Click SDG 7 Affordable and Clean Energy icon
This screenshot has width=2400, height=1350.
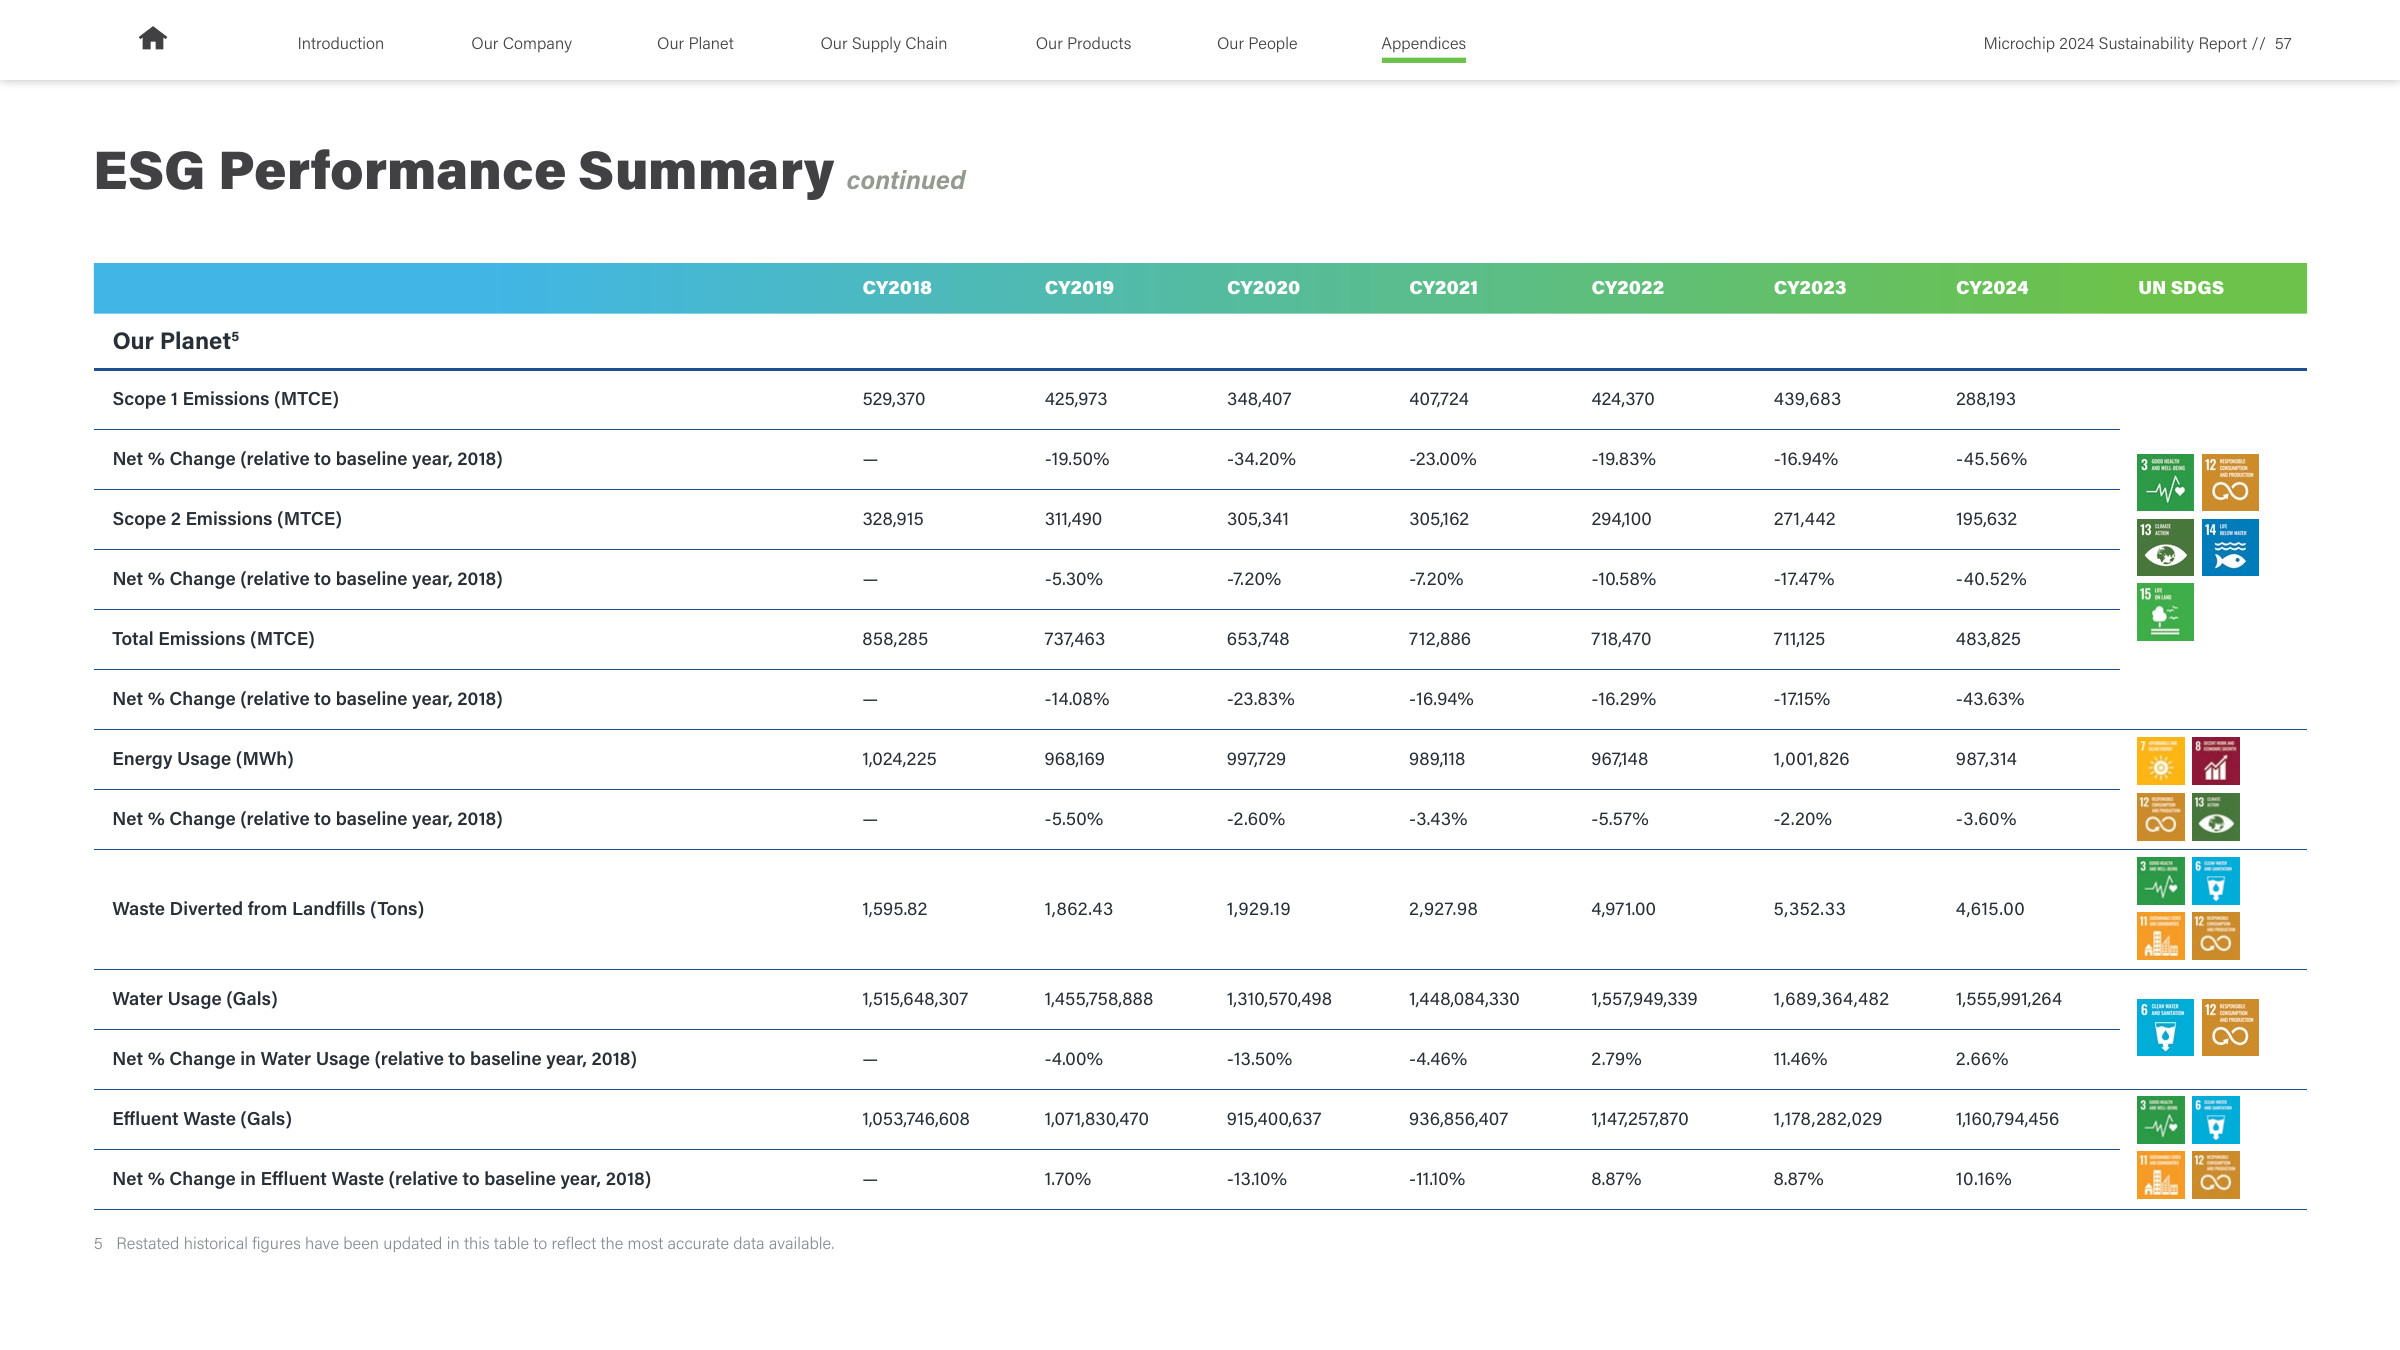pyautogui.click(x=2161, y=761)
